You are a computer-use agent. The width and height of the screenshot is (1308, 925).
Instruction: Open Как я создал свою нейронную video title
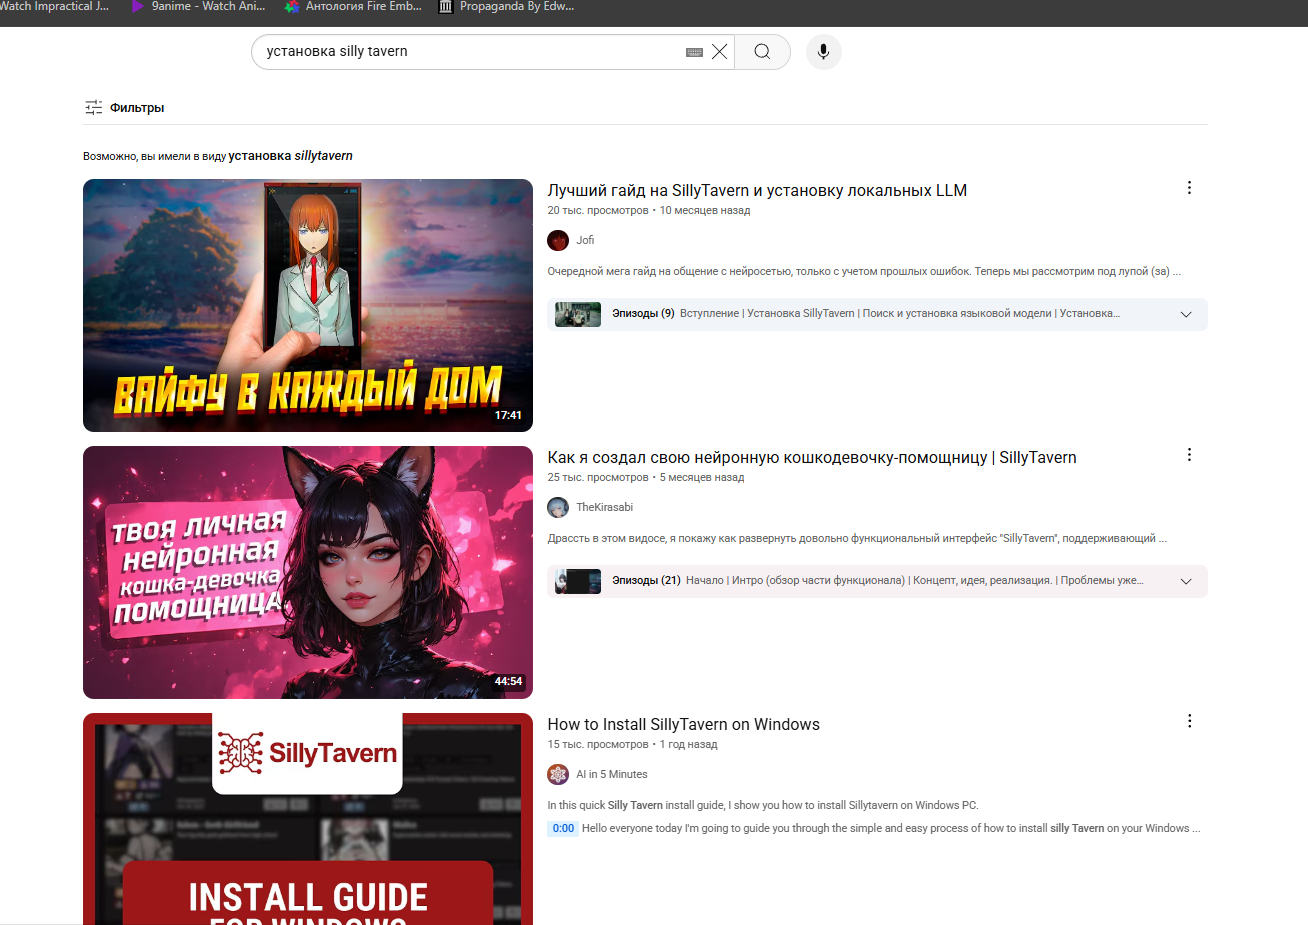812,457
